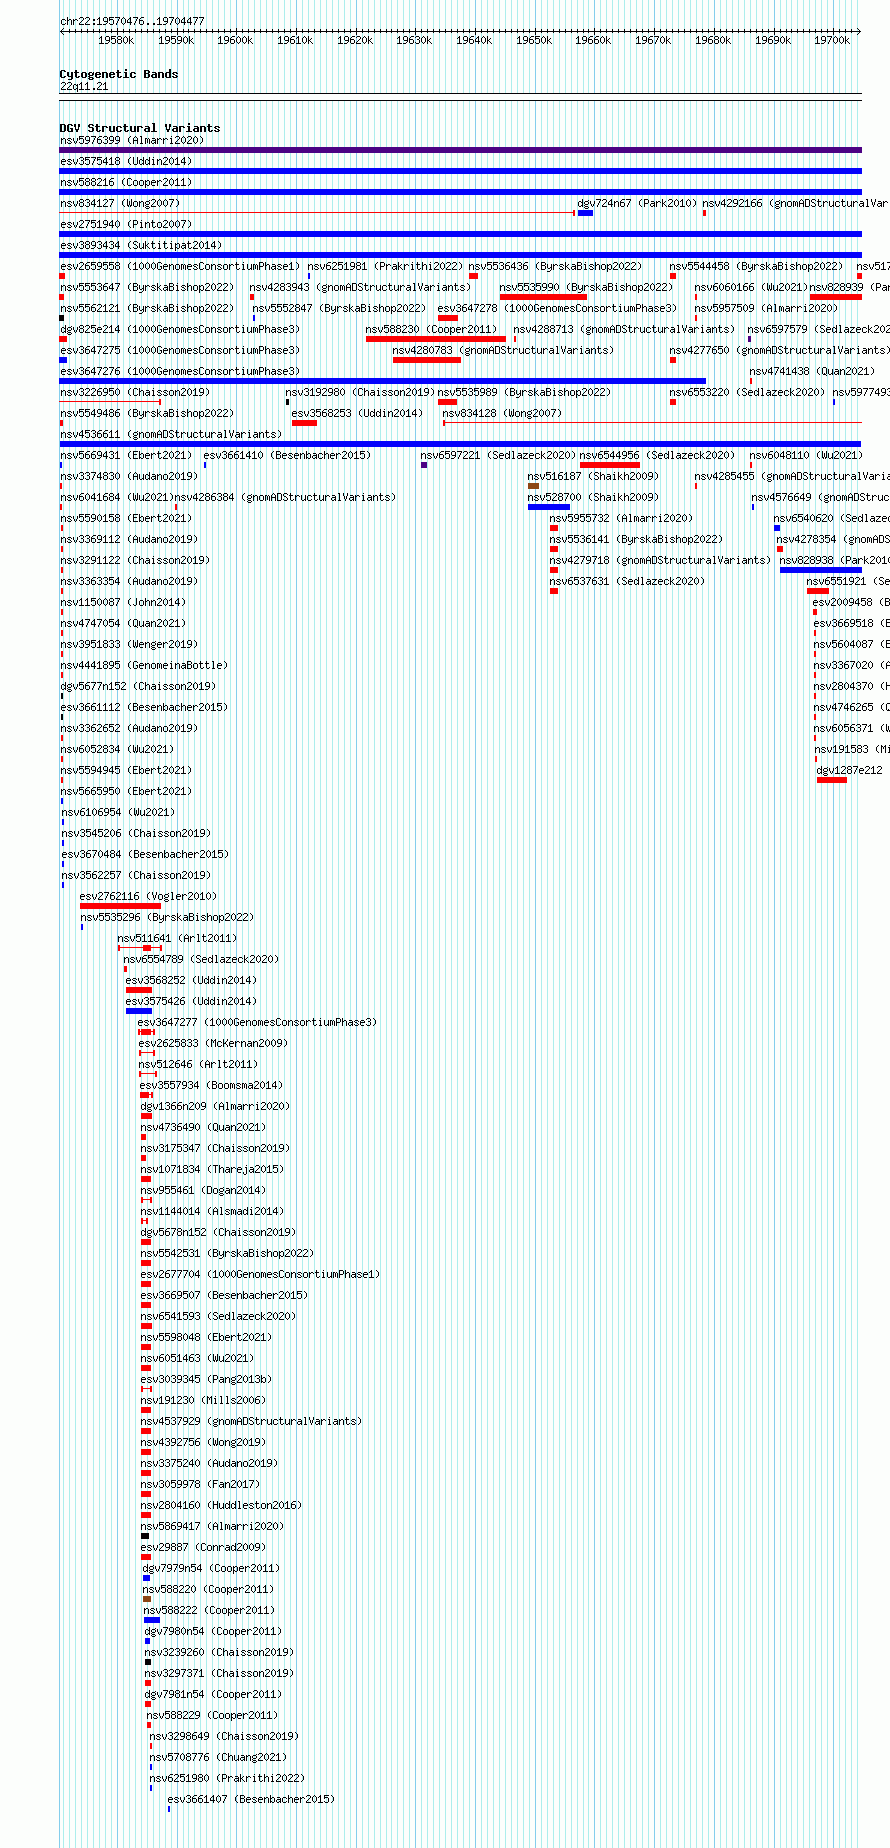Open nsv4286384 (gnomADStructuralVariants) entry
Viewport: 890px width, 1848px height.
click(x=285, y=497)
